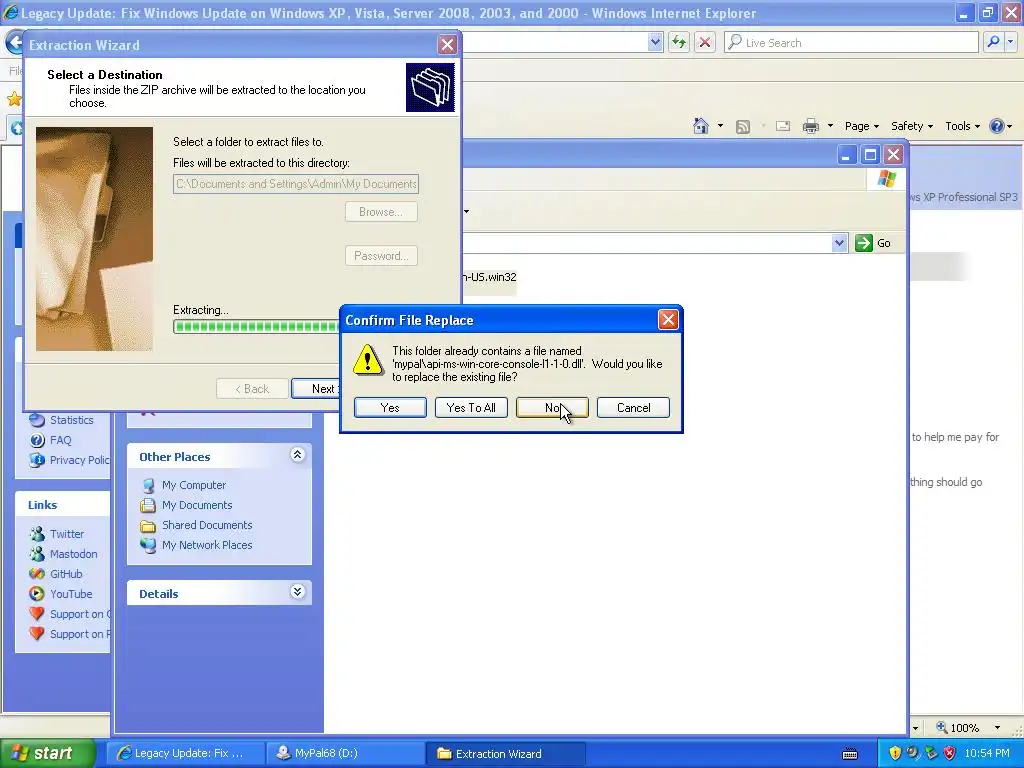Open the Print dropdown arrow

(830, 126)
